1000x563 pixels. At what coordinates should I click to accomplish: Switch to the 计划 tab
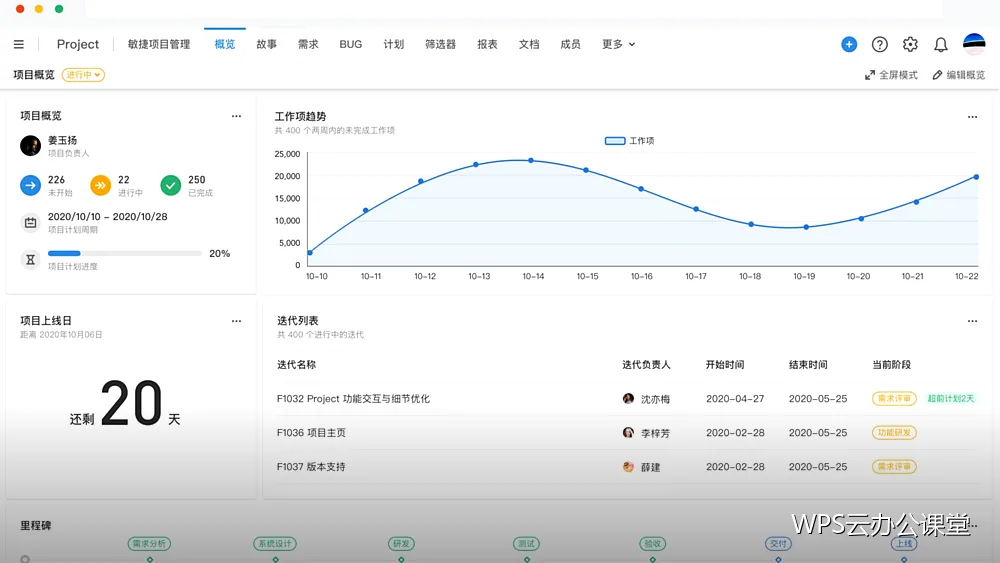(x=393, y=44)
